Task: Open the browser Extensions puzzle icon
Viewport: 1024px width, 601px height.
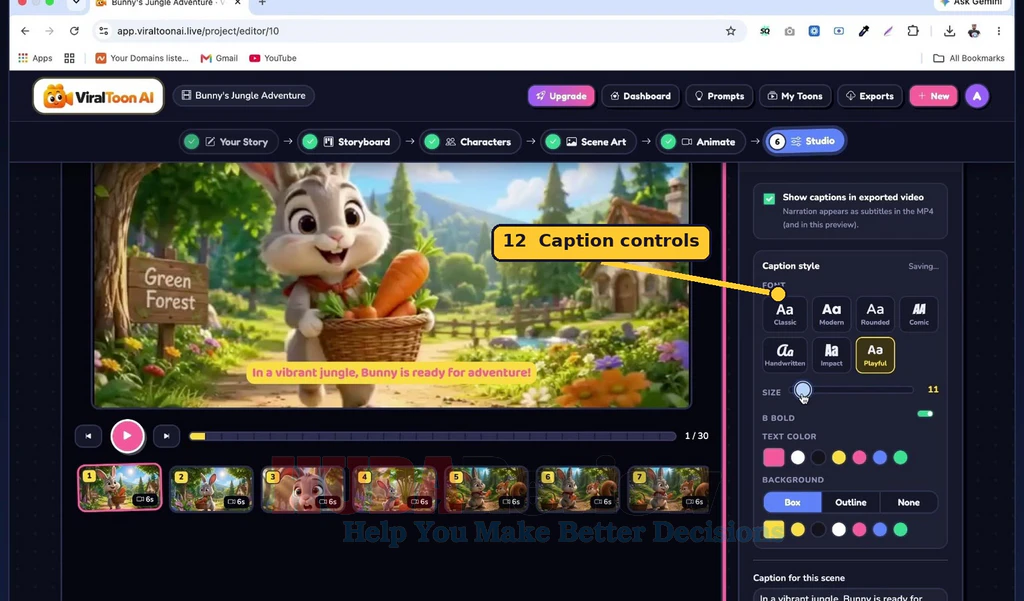Action: pyautogui.click(x=913, y=31)
